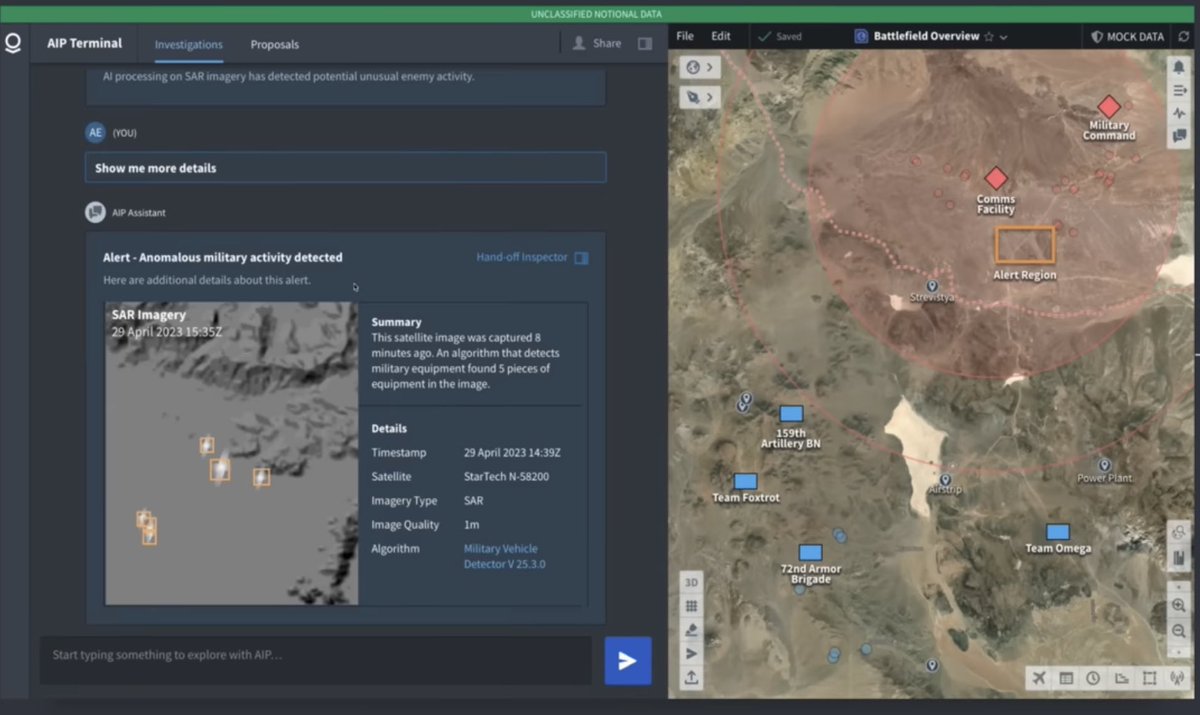Toggle the side panel icon next to Share

[x=645, y=44]
